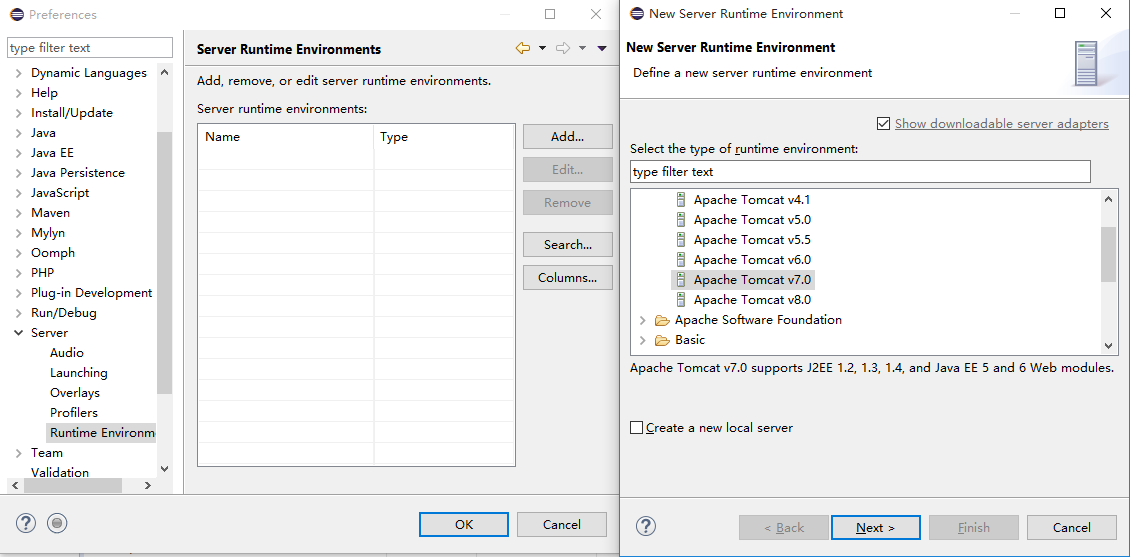Open the forward history dropdown arrow
The image size is (1130, 557).
(582, 48)
